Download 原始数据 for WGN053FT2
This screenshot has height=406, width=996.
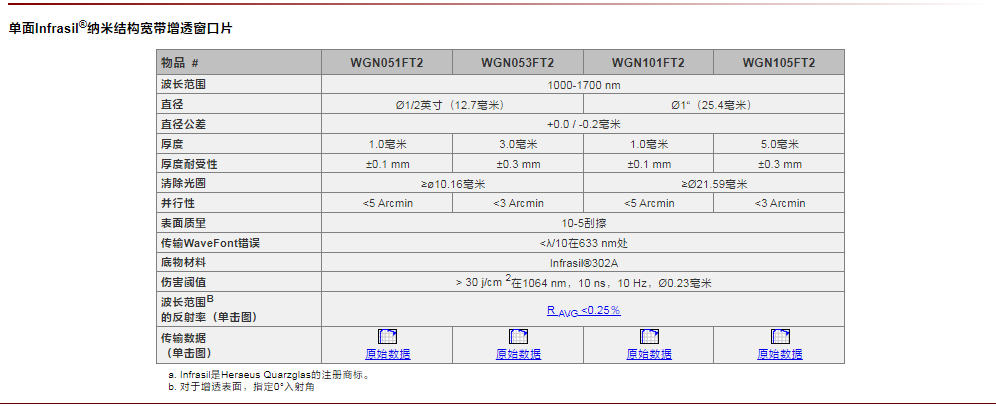(x=518, y=354)
